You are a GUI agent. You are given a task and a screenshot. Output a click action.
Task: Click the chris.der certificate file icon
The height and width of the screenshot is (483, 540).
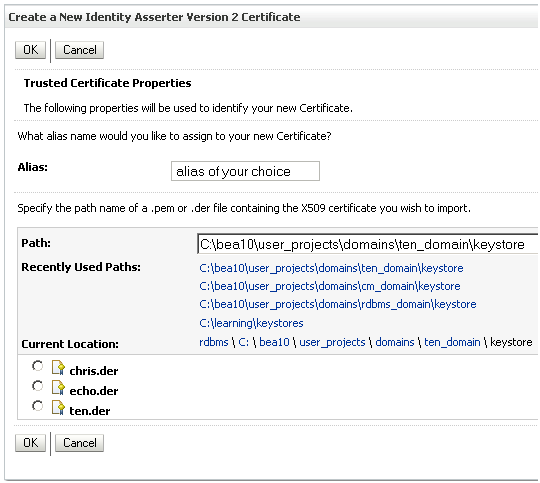pyautogui.click(x=58, y=367)
